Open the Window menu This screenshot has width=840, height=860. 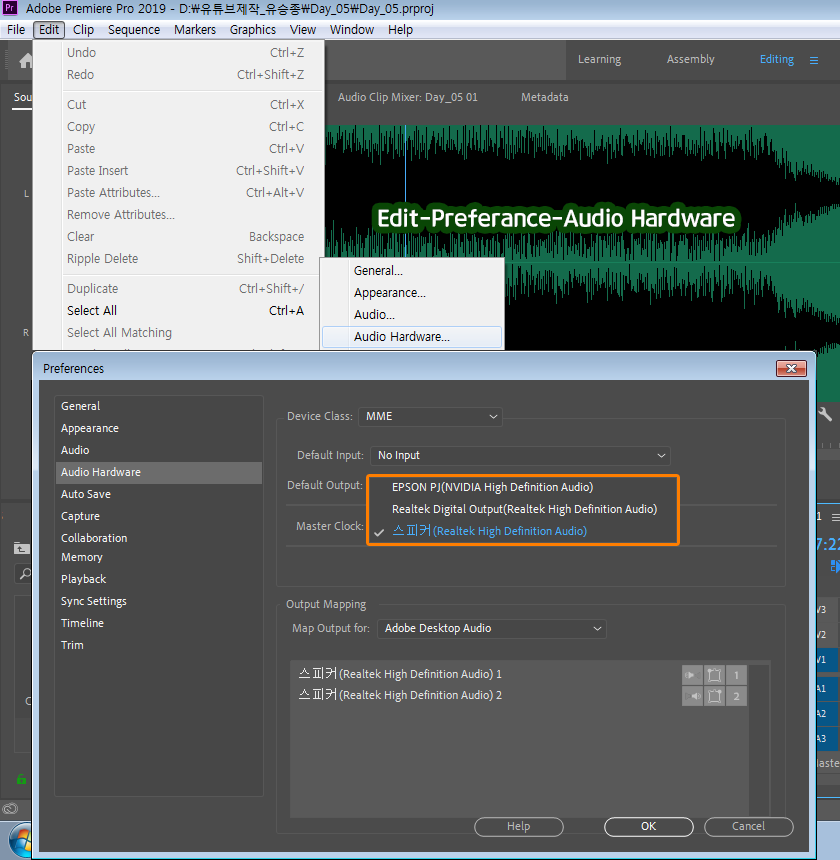point(351,30)
